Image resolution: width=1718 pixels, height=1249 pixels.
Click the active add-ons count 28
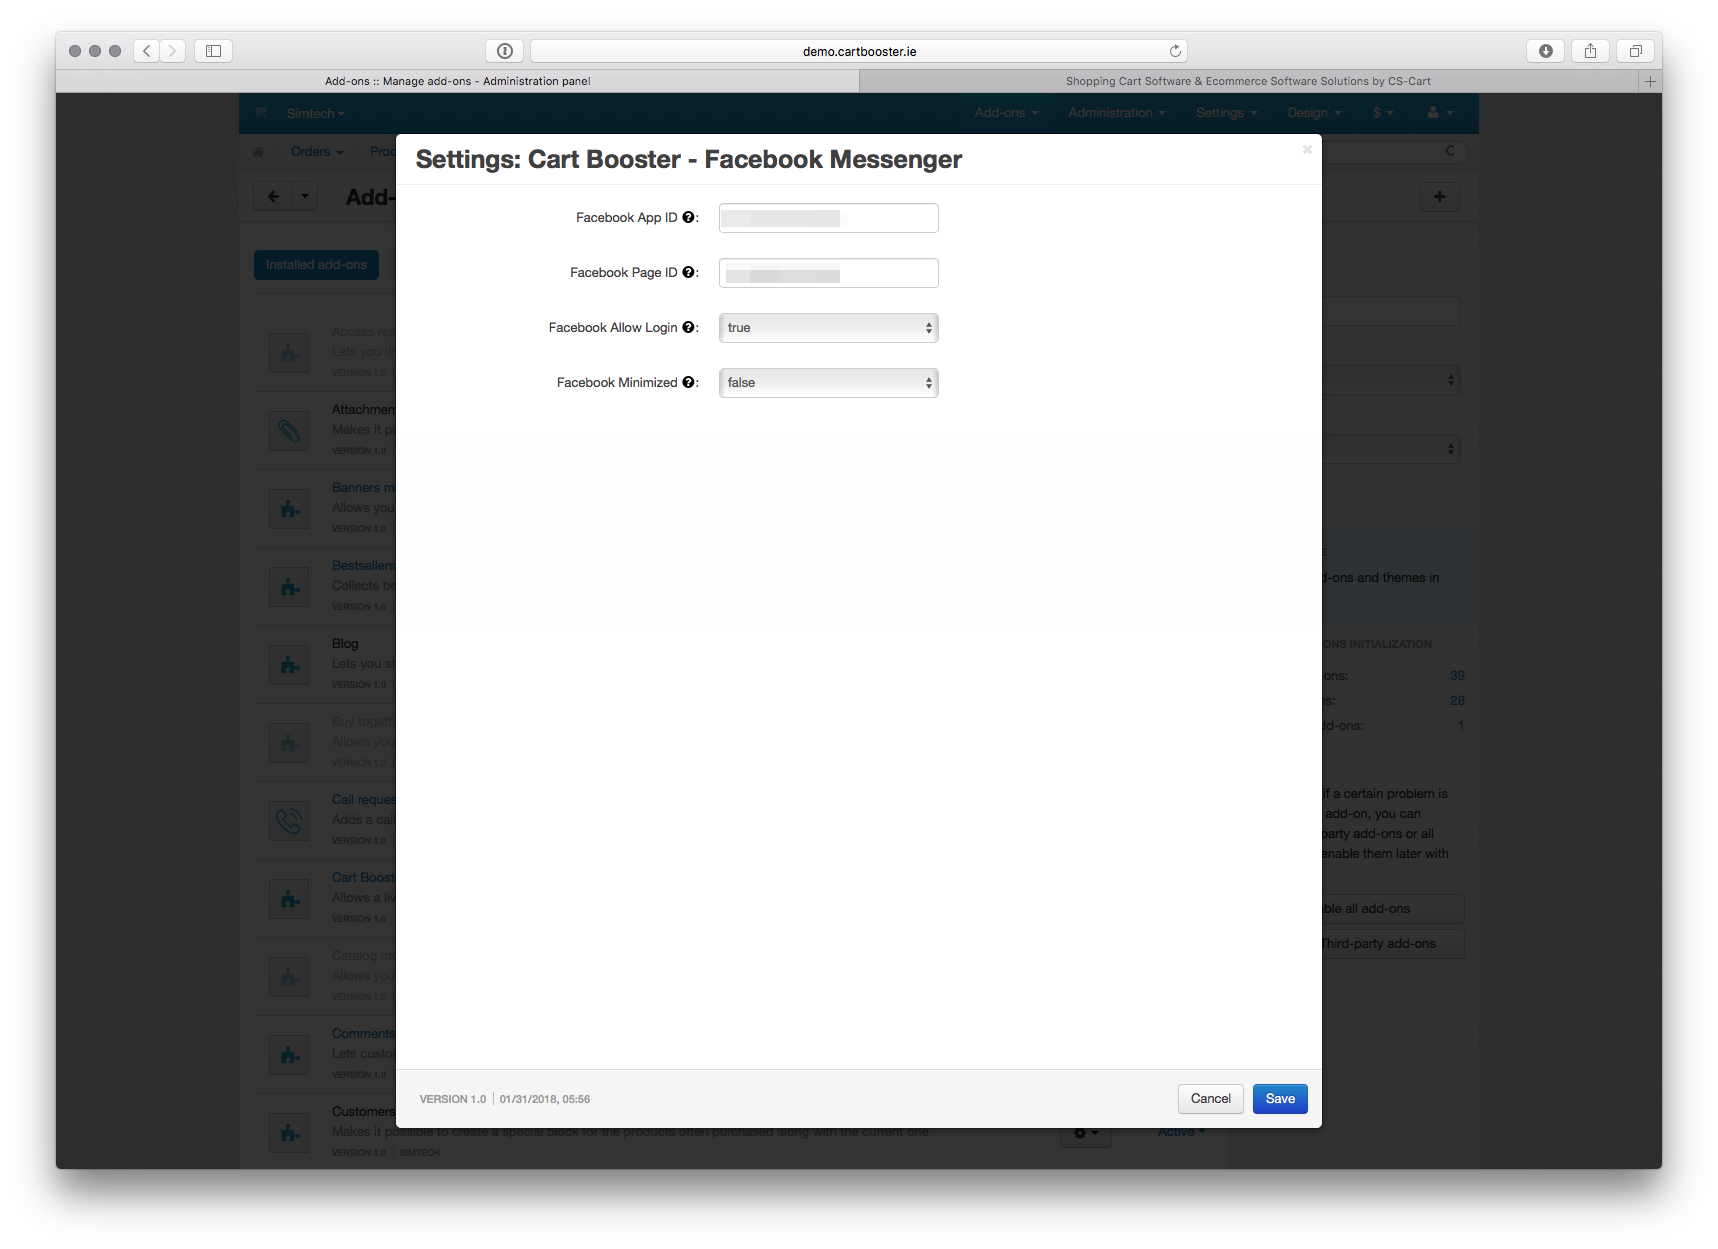[1457, 701]
